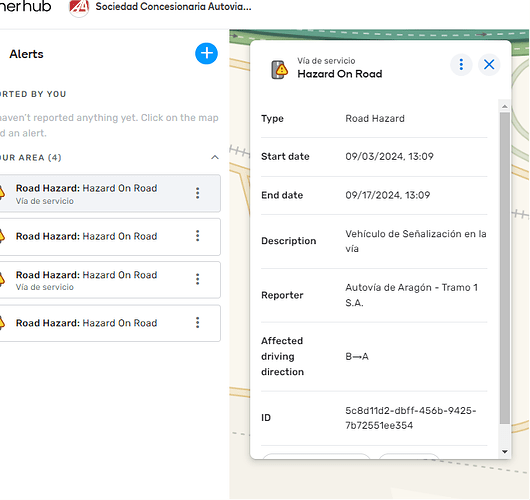This screenshot has width=530, height=500.
Task: Click the Sociedad Concesionaria Autovia logo icon
Action: tap(79, 7)
